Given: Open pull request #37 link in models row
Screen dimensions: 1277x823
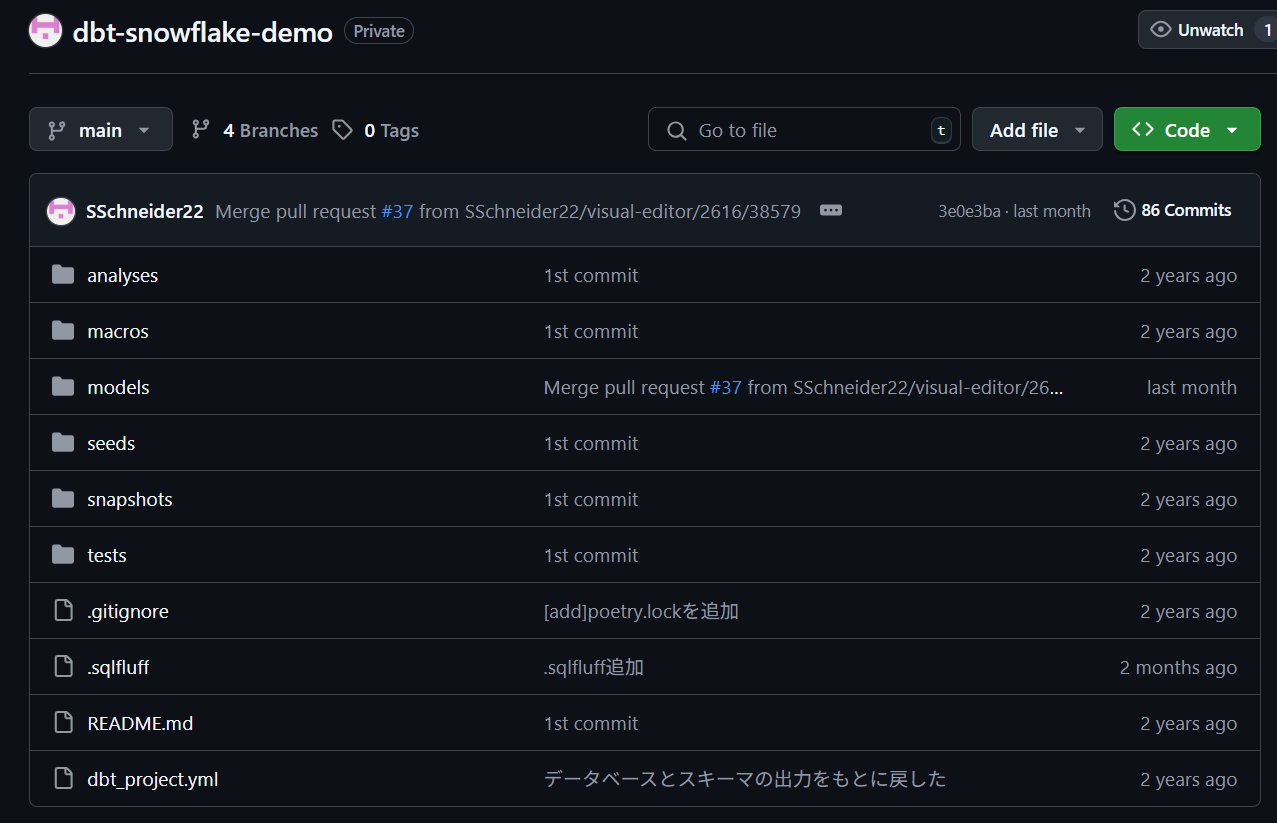Looking at the screenshot, I should (x=726, y=388).
